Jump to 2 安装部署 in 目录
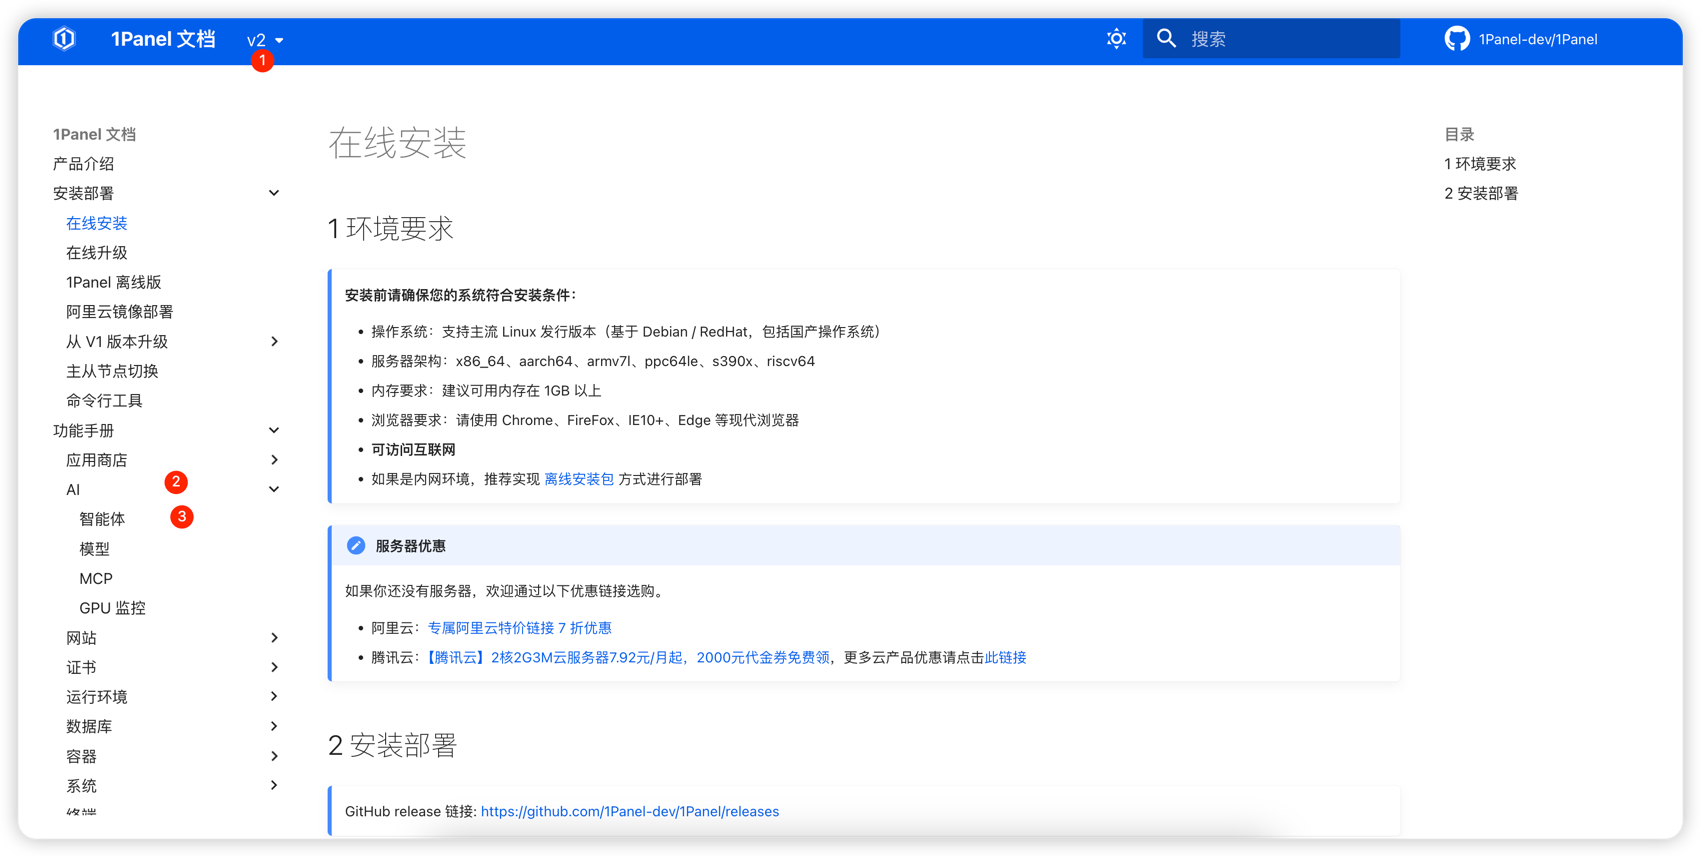This screenshot has height=857, width=1701. (1481, 193)
